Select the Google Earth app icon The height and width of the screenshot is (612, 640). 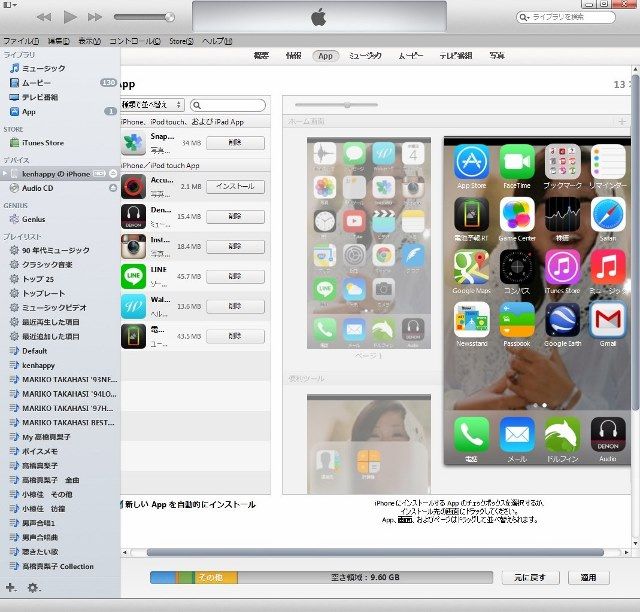tap(562, 320)
